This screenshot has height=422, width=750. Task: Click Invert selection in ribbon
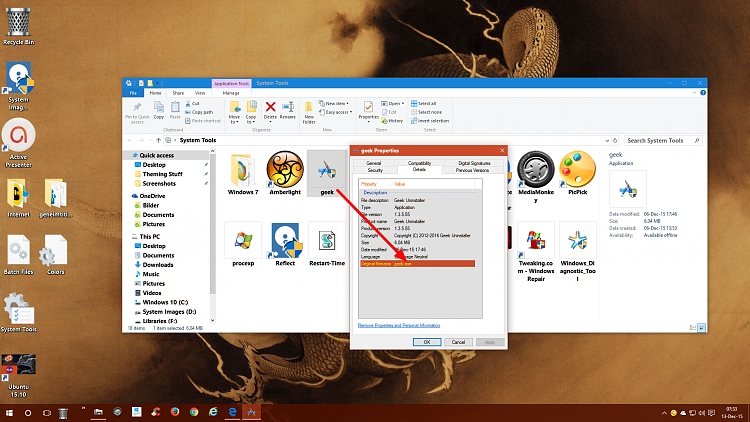click(430, 121)
